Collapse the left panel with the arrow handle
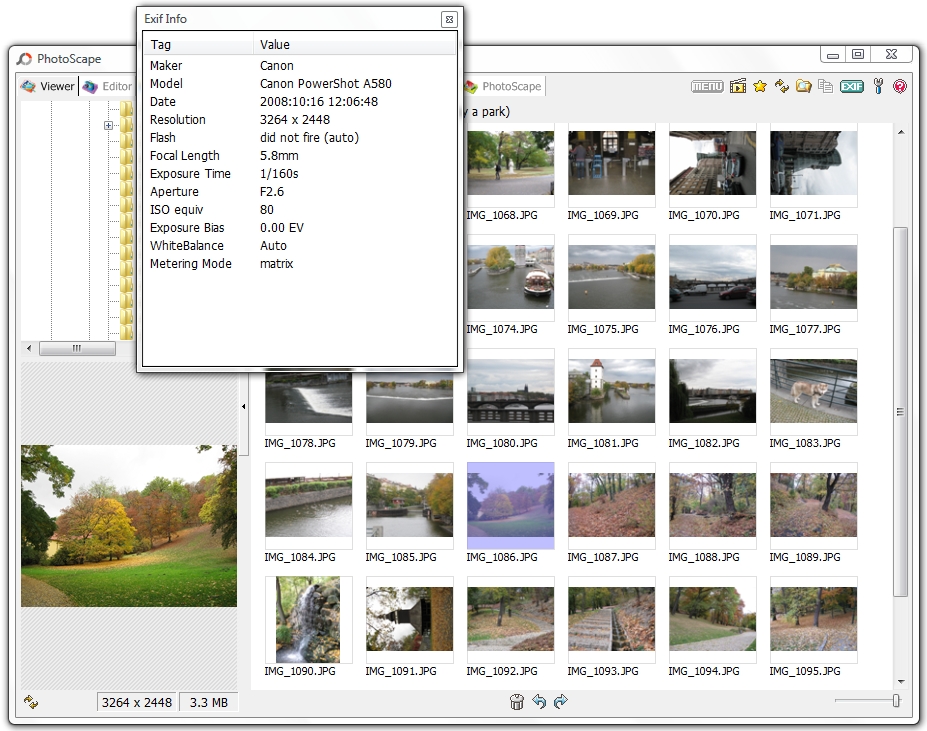Image resolution: width=927 pixels, height=731 pixels. tap(244, 406)
